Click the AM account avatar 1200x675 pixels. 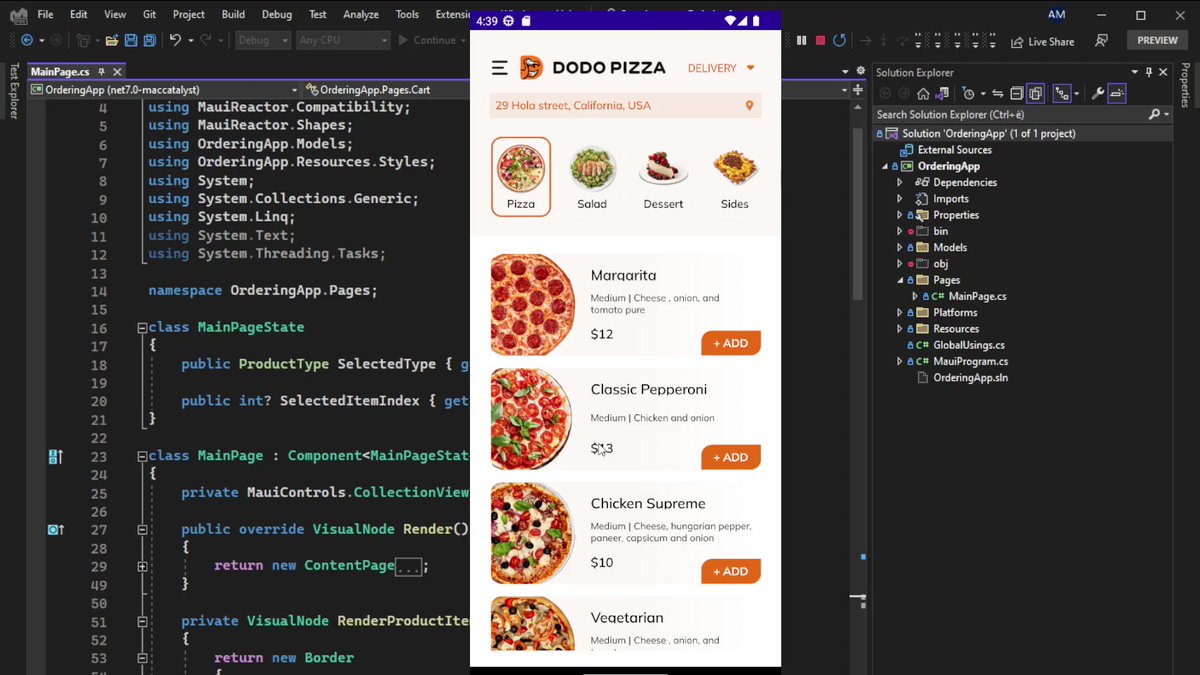tap(1057, 14)
